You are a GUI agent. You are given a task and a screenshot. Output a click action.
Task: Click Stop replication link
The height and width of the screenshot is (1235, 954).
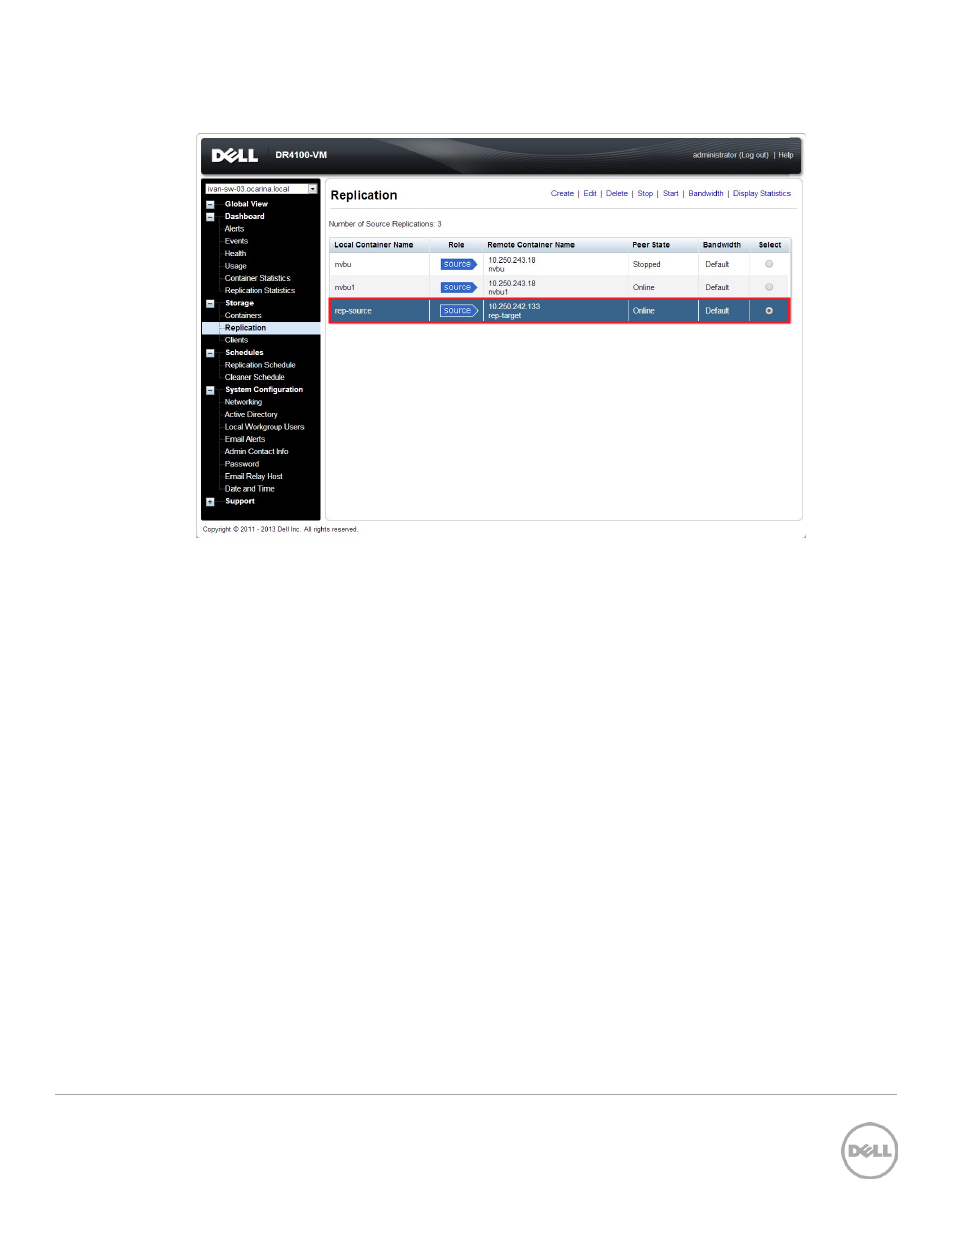tap(645, 194)
